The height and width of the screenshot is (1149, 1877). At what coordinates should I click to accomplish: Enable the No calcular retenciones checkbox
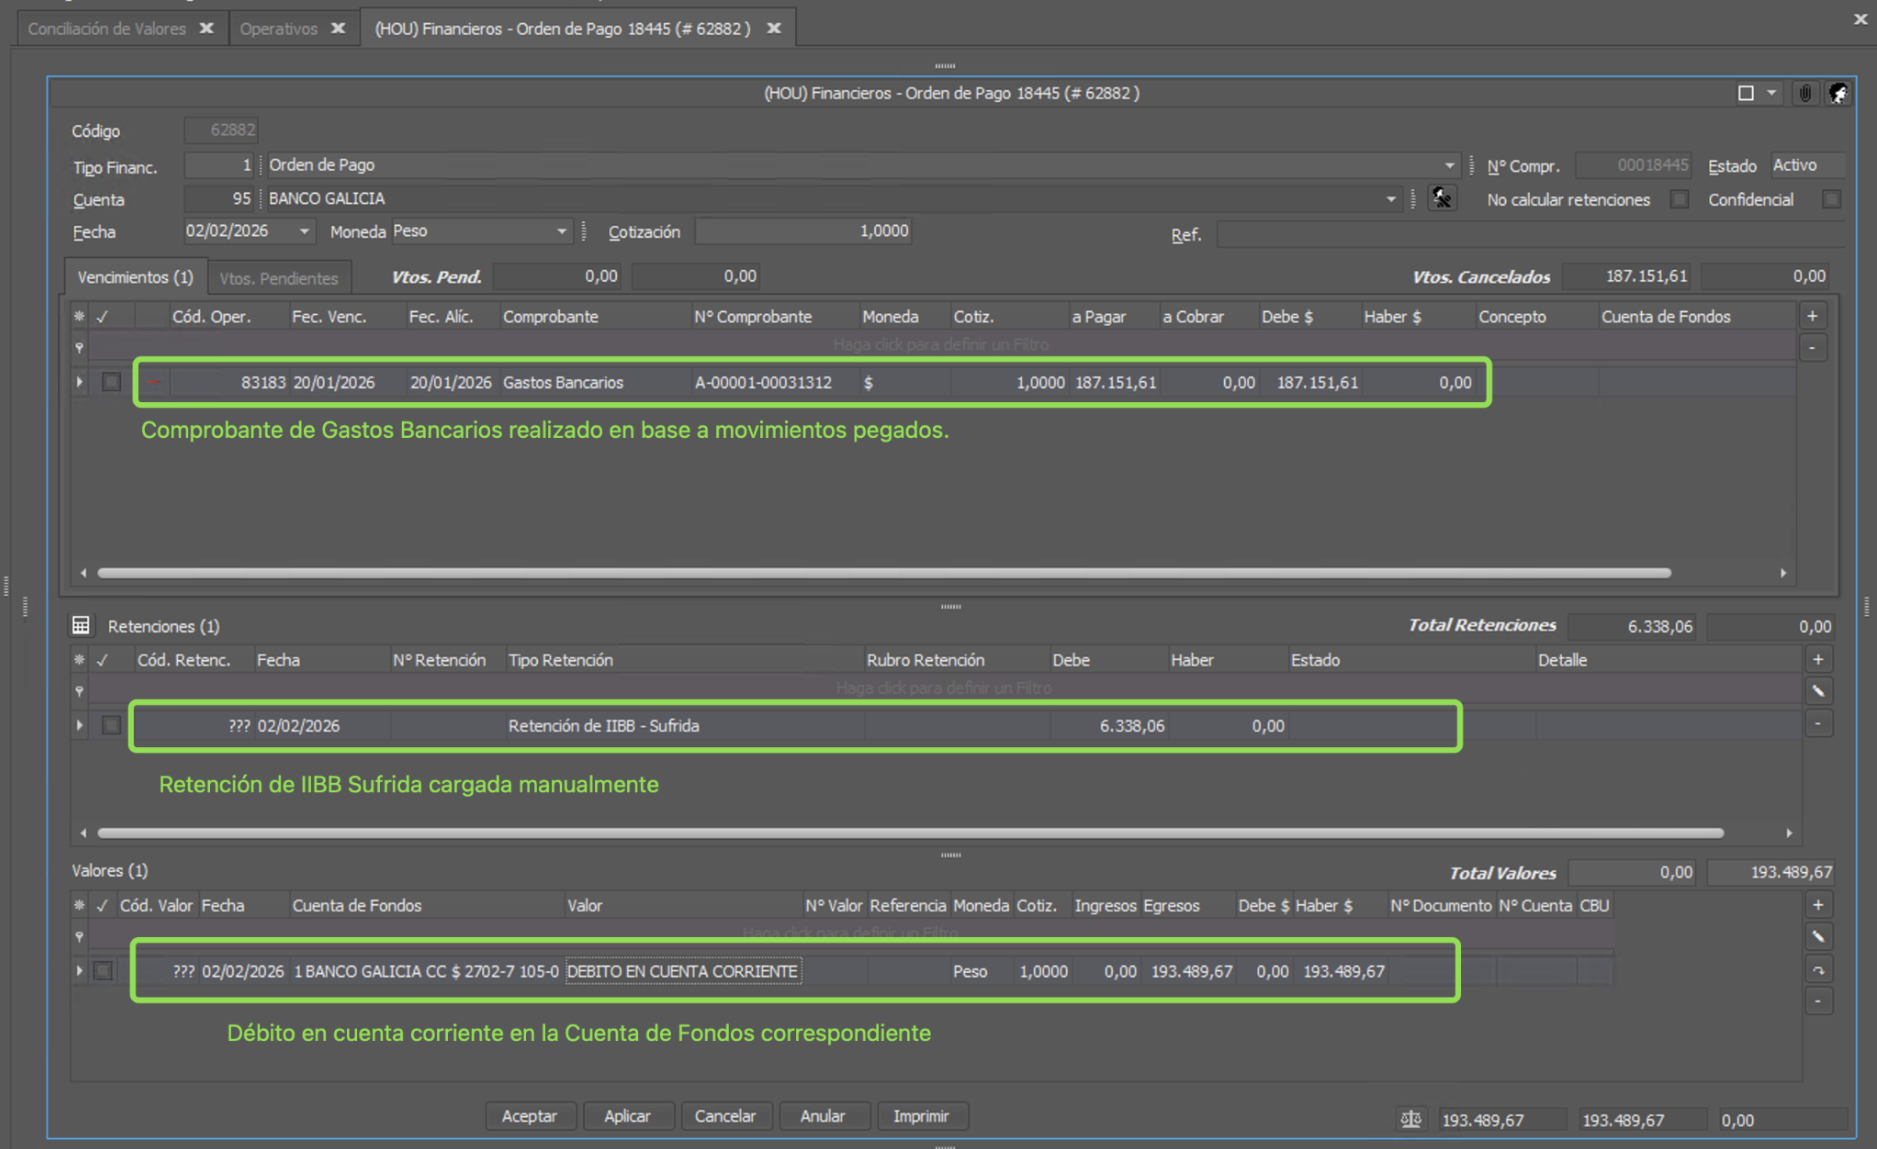[x=1679, y=199]
